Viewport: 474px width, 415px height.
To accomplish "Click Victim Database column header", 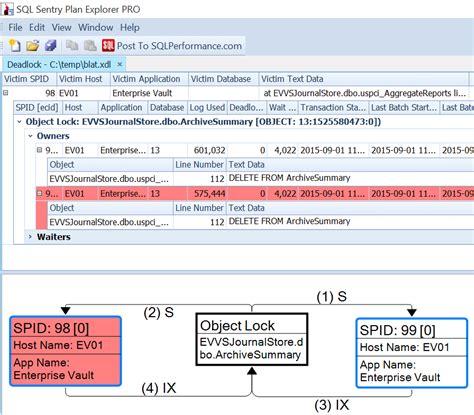I will point(224,79).
